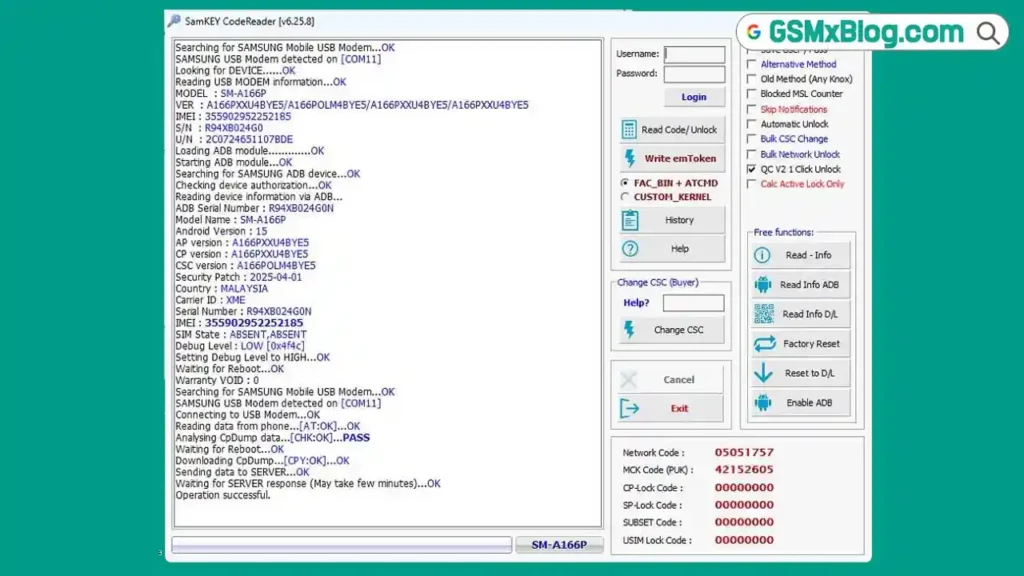Focus the Password input field

[694, 74]
